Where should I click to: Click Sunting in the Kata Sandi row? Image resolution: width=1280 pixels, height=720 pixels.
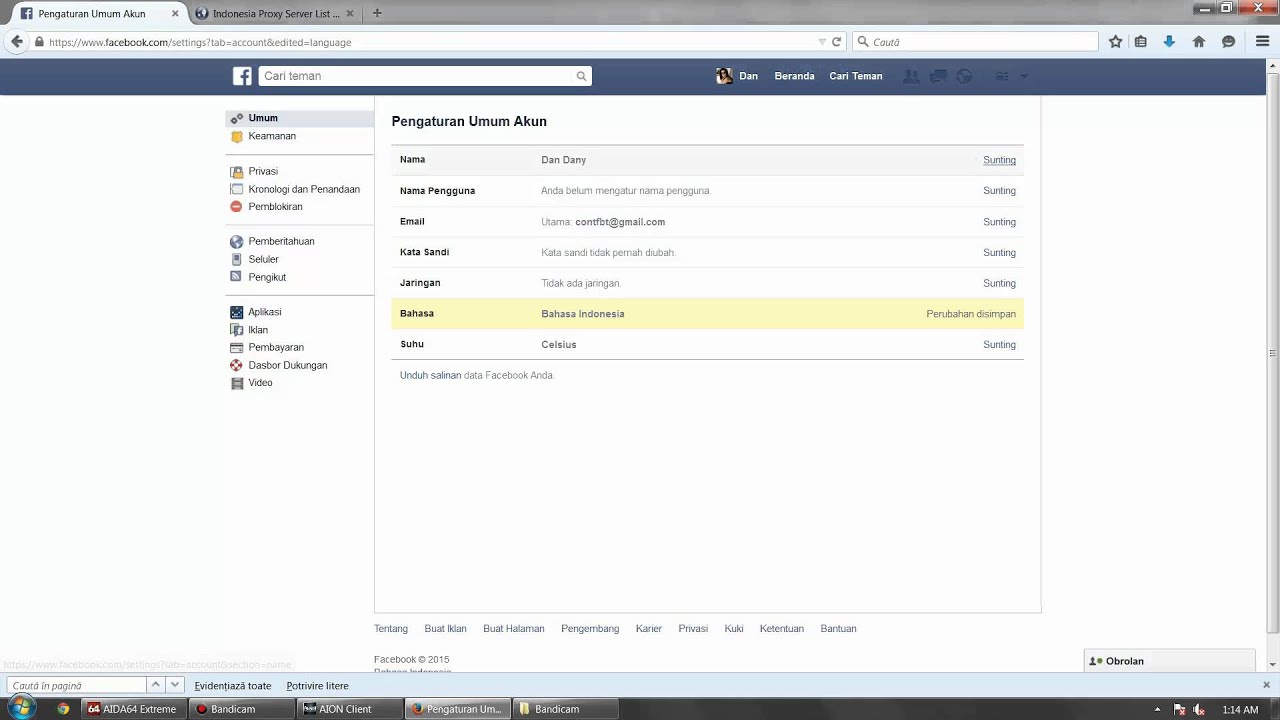coord(999,253)
